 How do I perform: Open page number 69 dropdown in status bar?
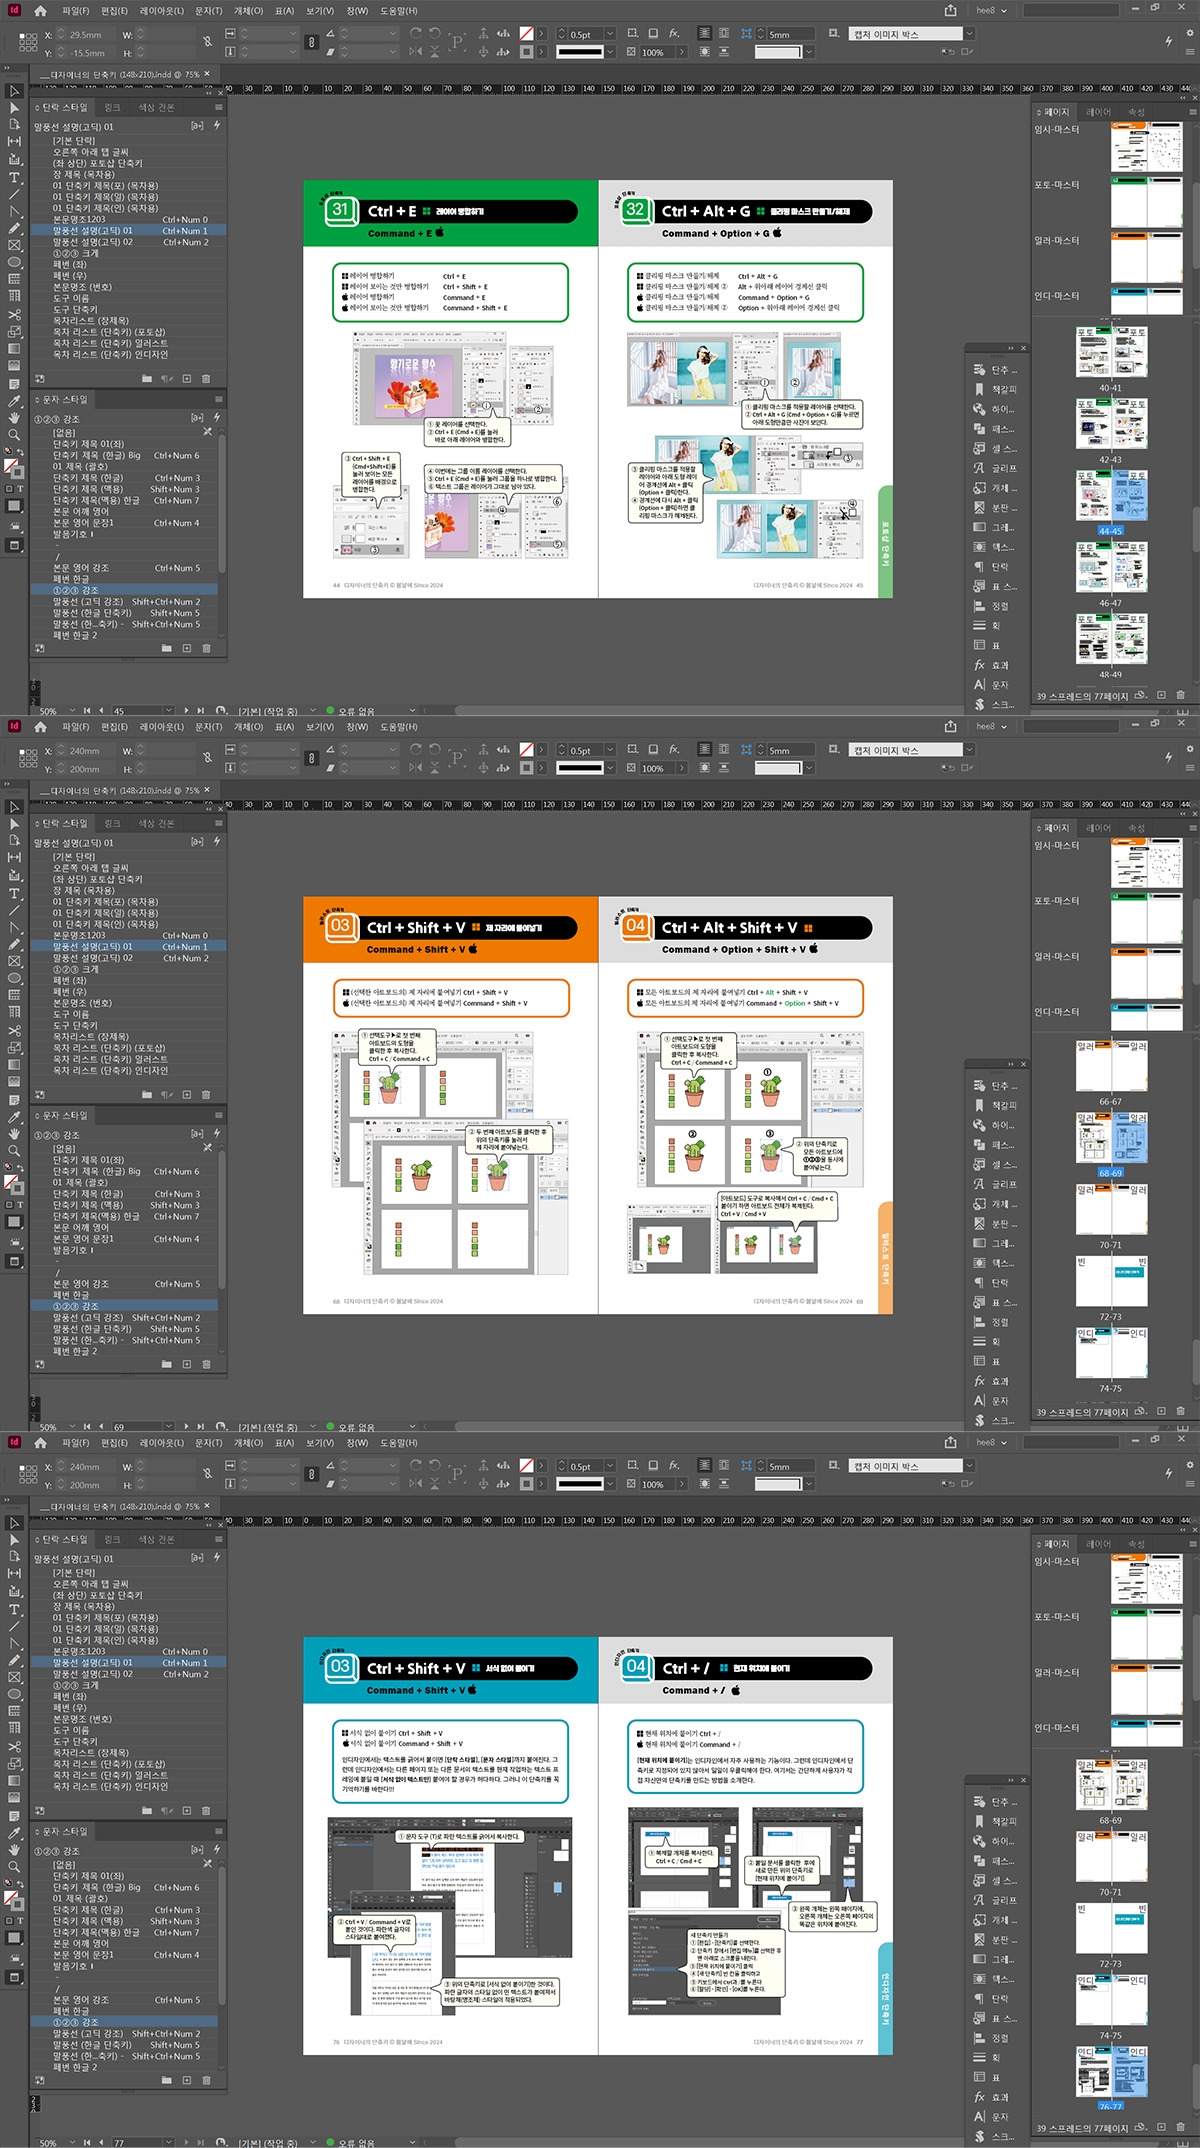[x=168, y=1427]
